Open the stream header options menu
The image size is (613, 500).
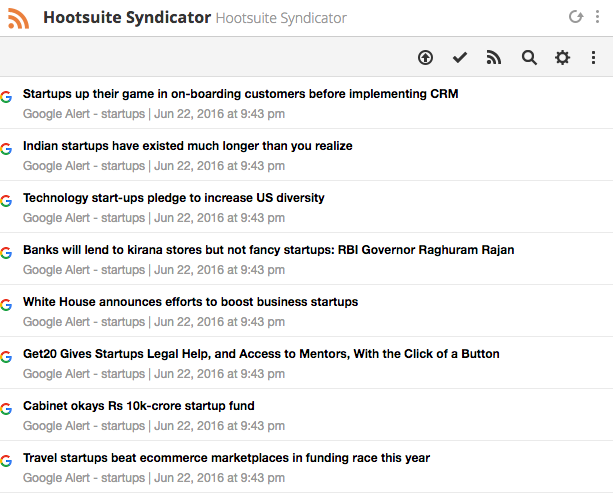[597, 17]
